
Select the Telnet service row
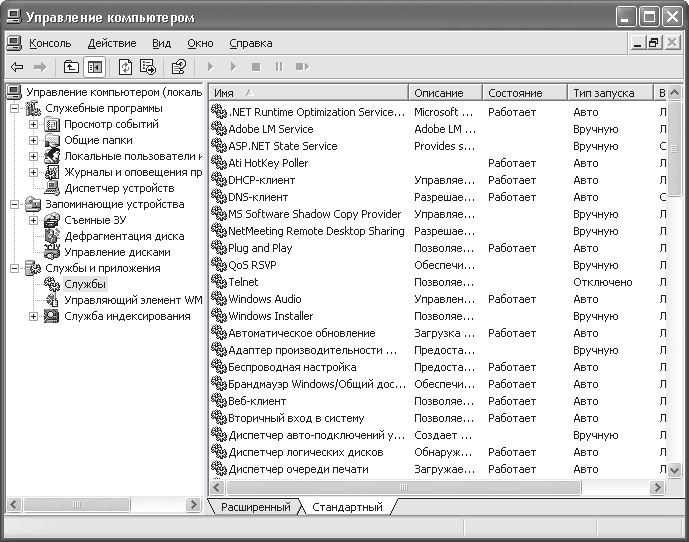click(x=438, y=282)
